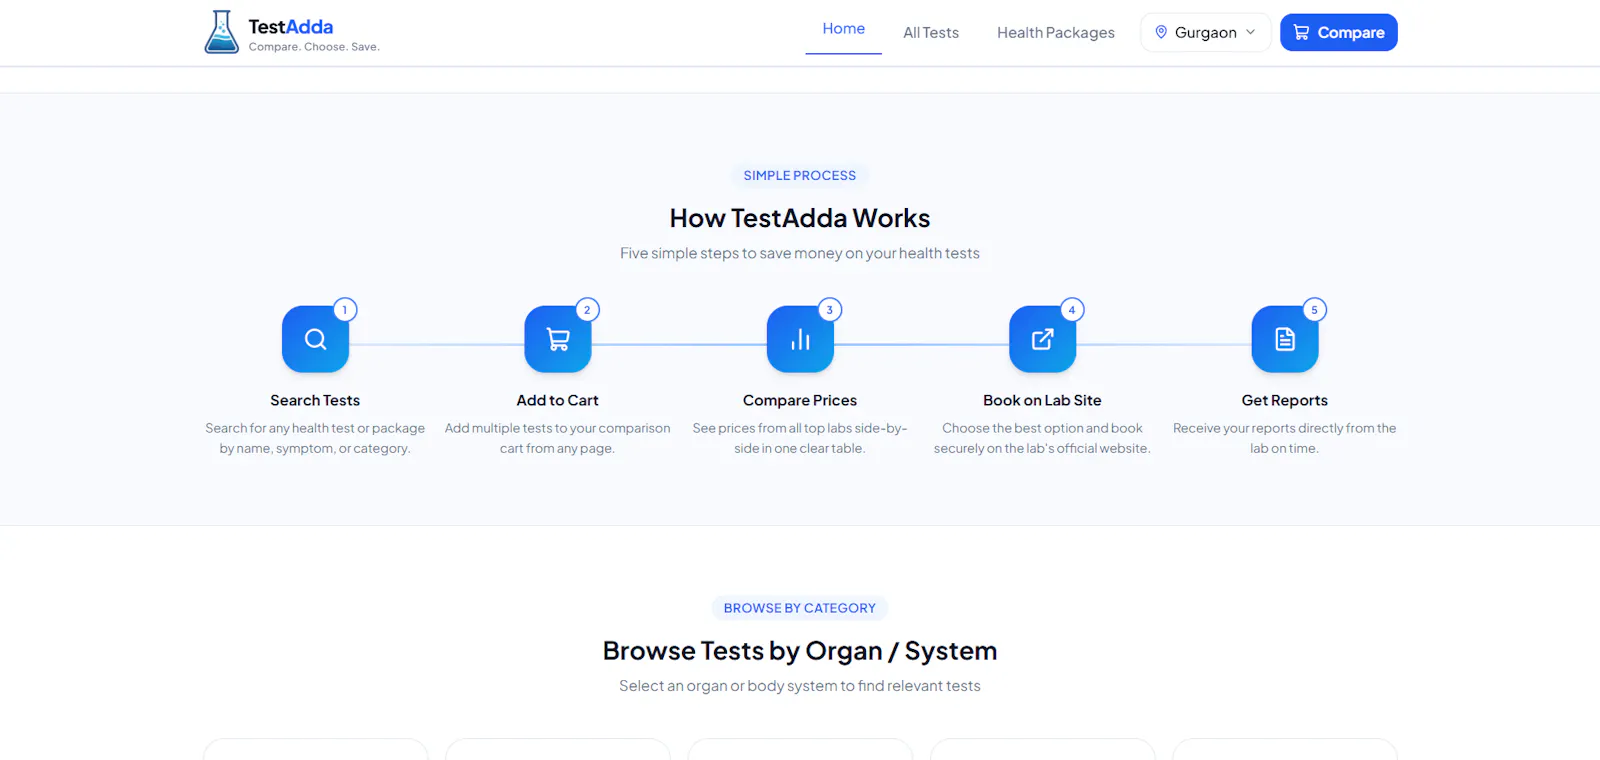Click the cart icon in Compare button
Screen dimensions: 1600x760
pyautogui.click(x=1301, y=32)
